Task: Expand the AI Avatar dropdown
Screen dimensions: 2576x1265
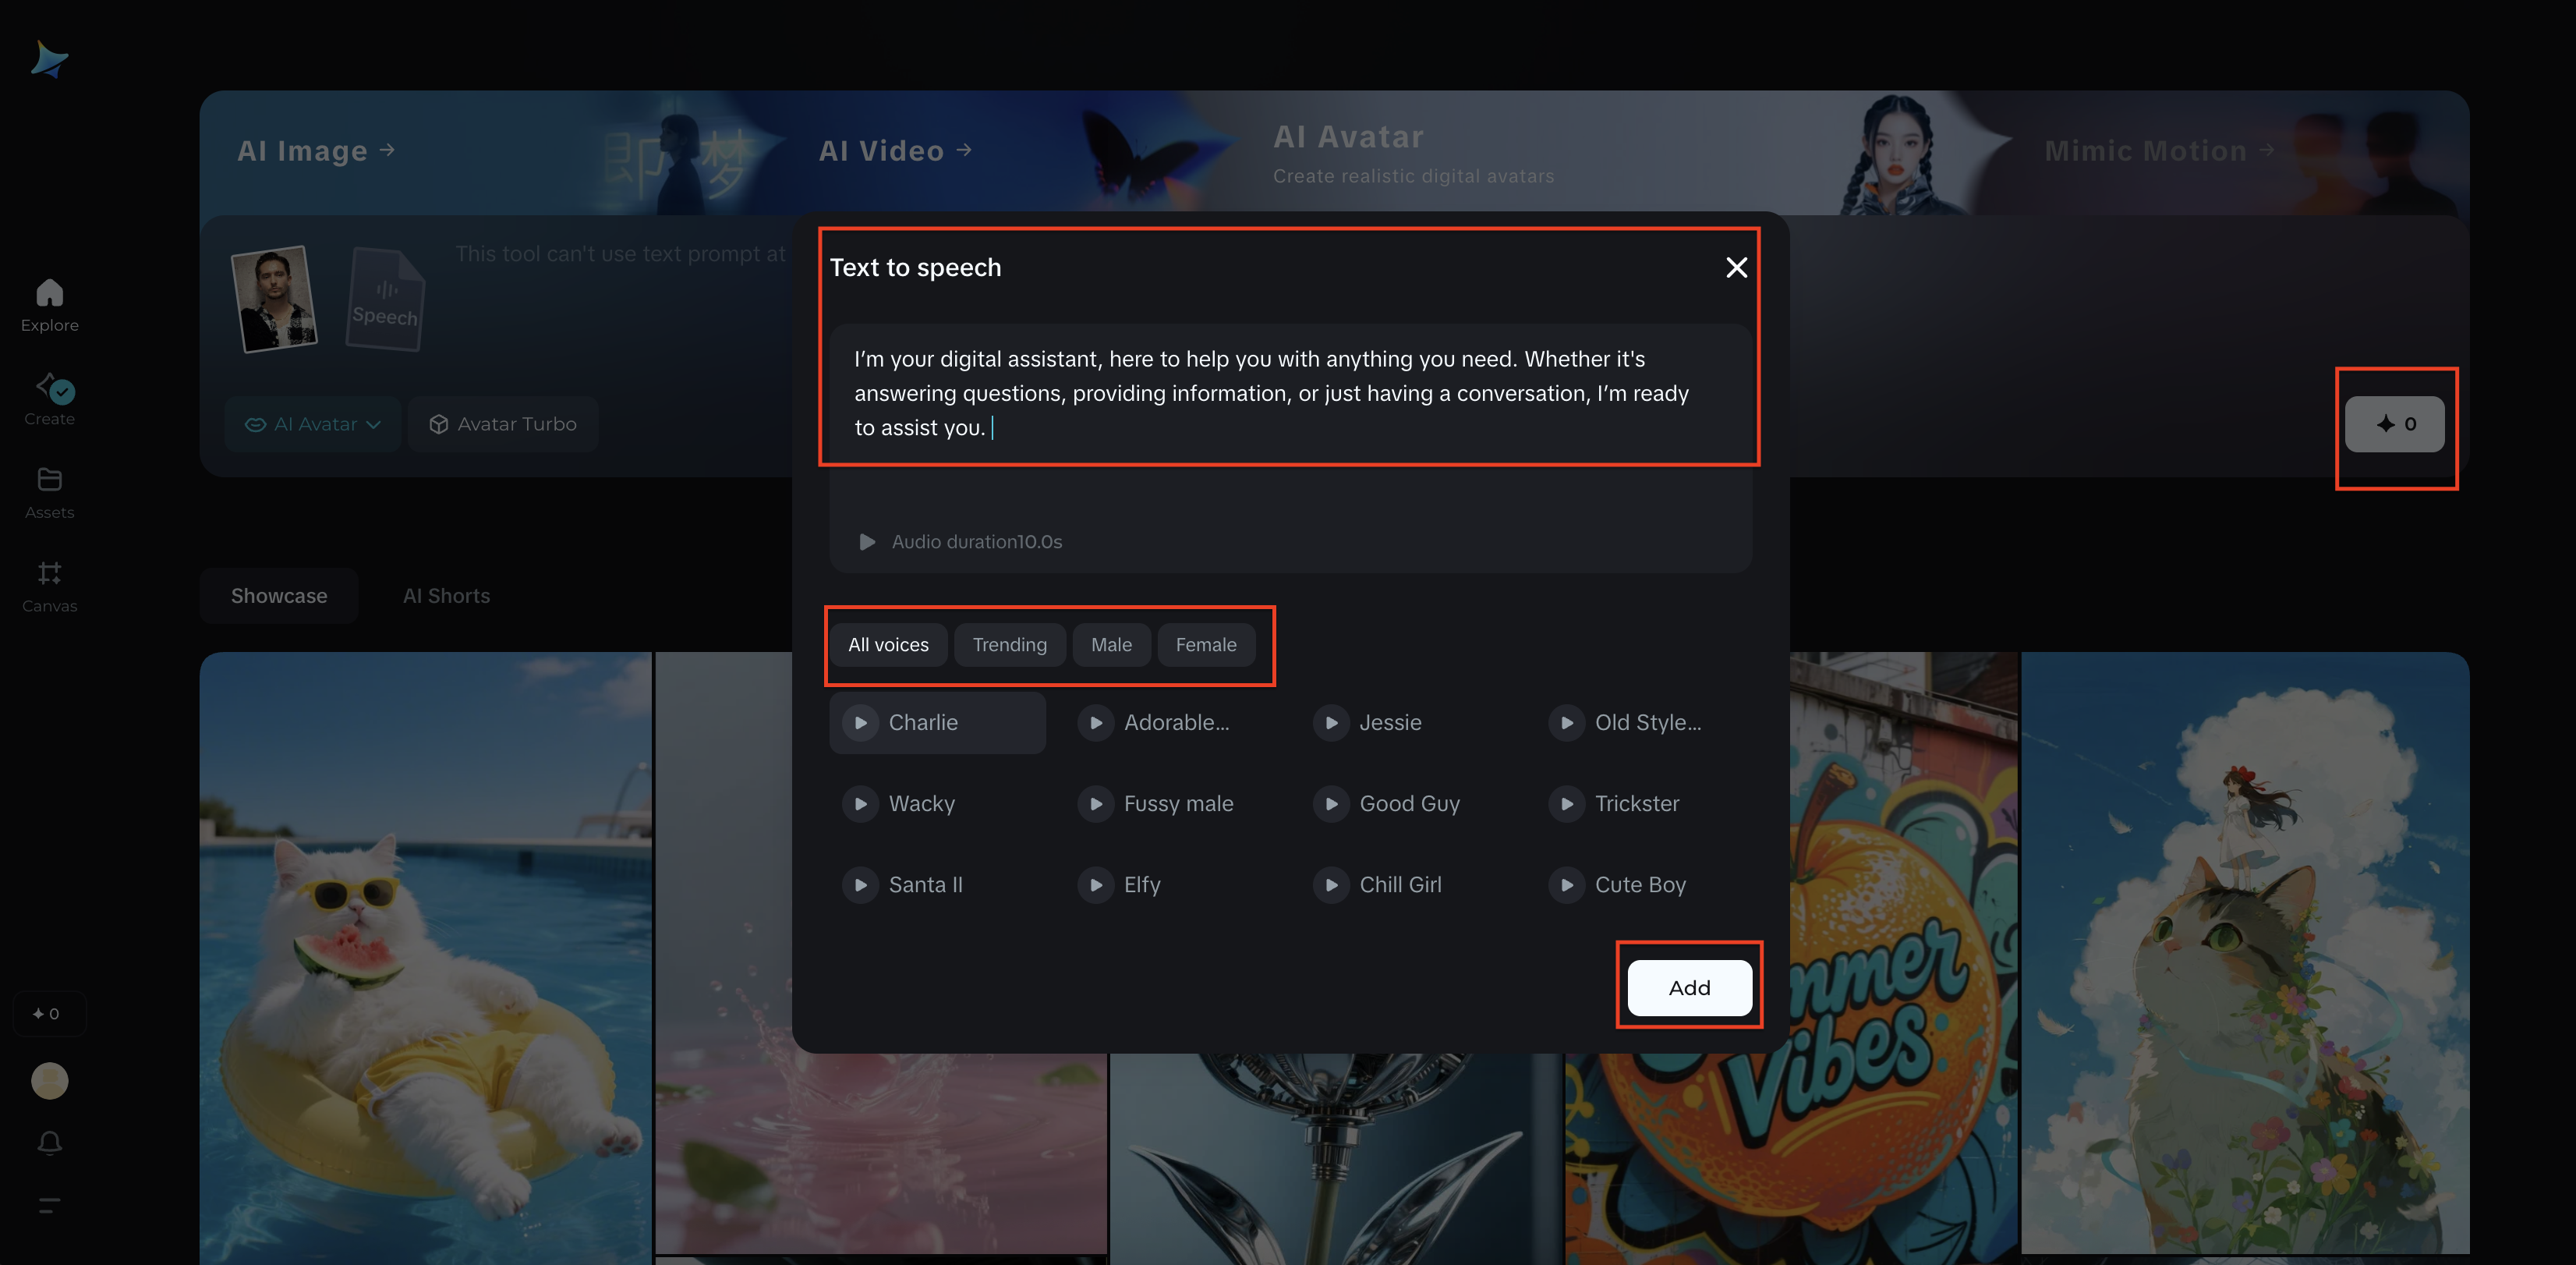Action: [313, 424]
